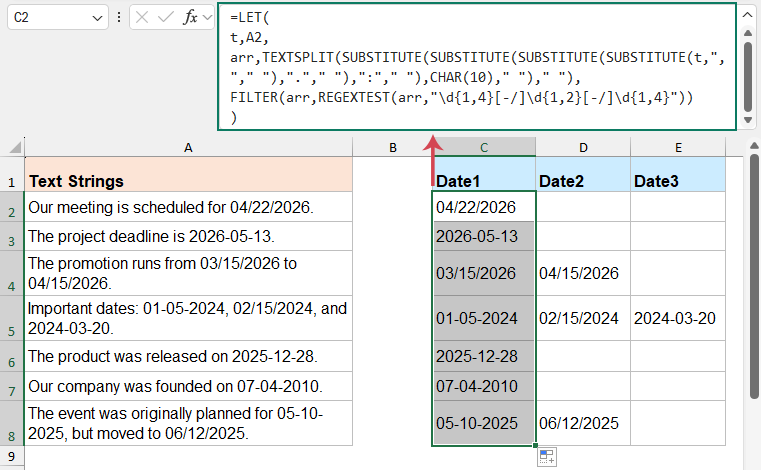Select row 2 header
The width and height of the screenshot is (761, 470).
click(x=12, y=207)
